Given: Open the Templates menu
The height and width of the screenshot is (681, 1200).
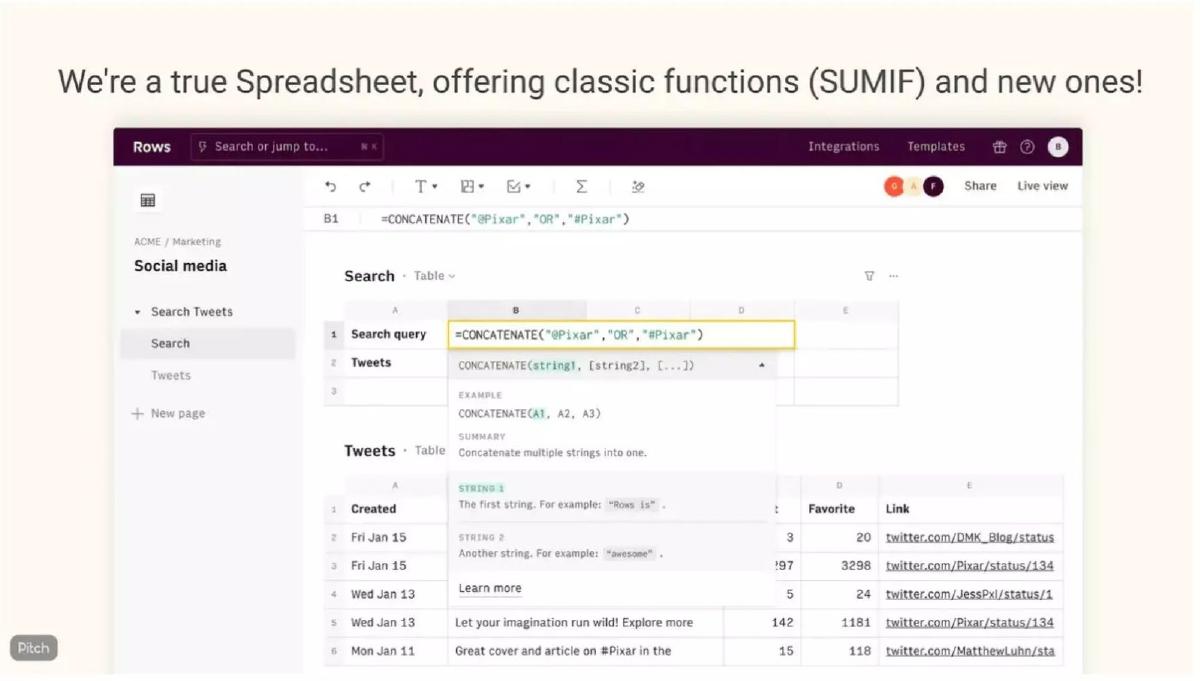Looking at the screenshot, I should click(x=936, y=147).
